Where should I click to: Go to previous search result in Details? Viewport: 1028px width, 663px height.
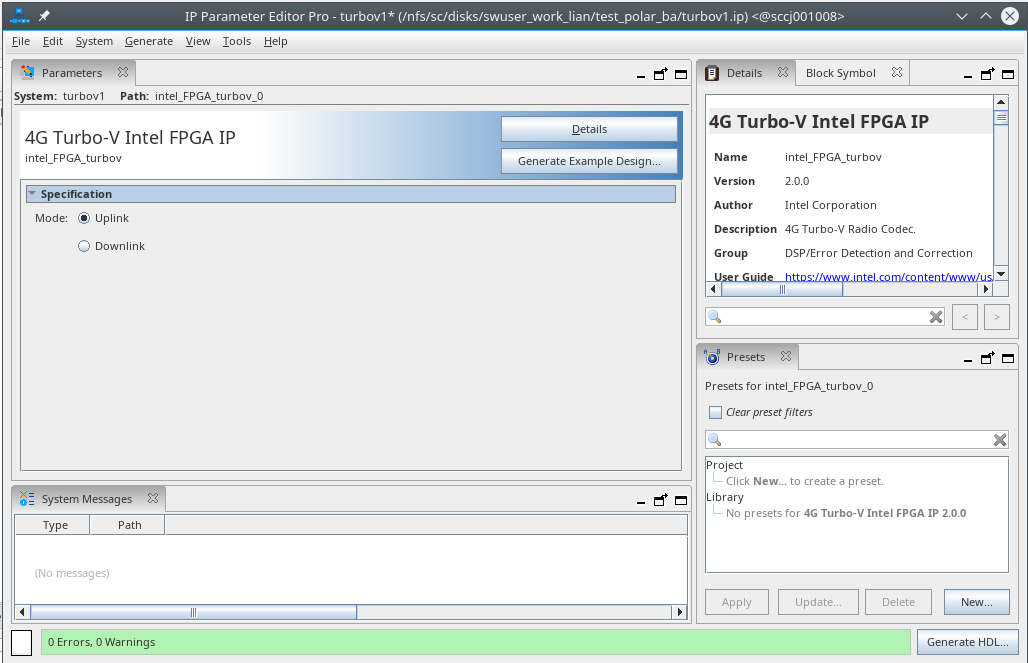[x=964, y=317]
